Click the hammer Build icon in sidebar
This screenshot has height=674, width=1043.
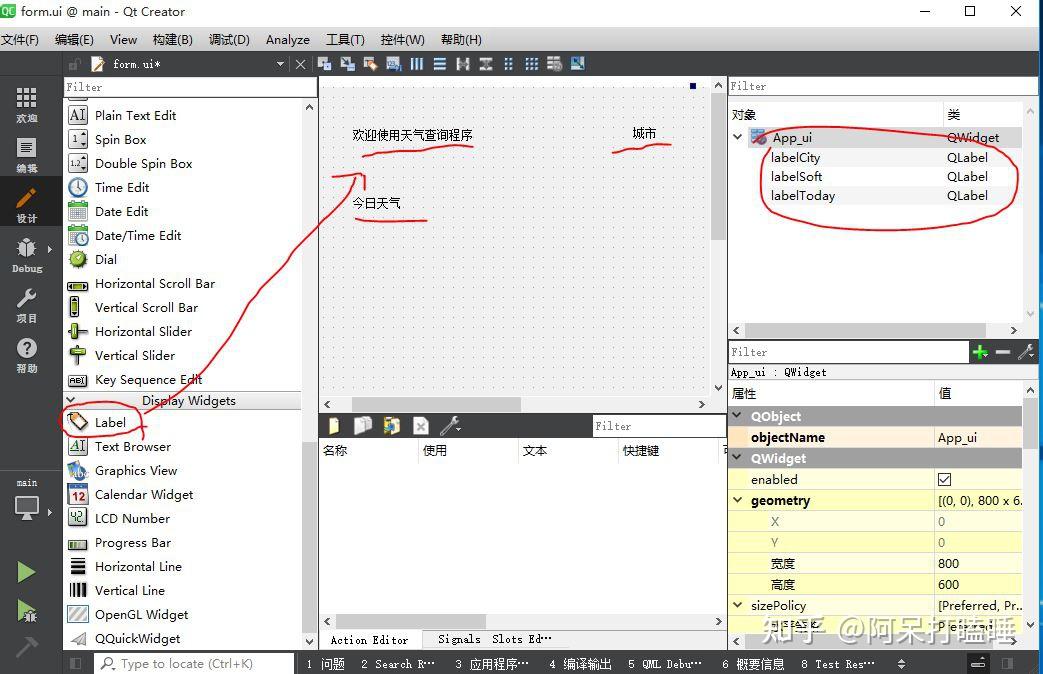tap(26, 646)
